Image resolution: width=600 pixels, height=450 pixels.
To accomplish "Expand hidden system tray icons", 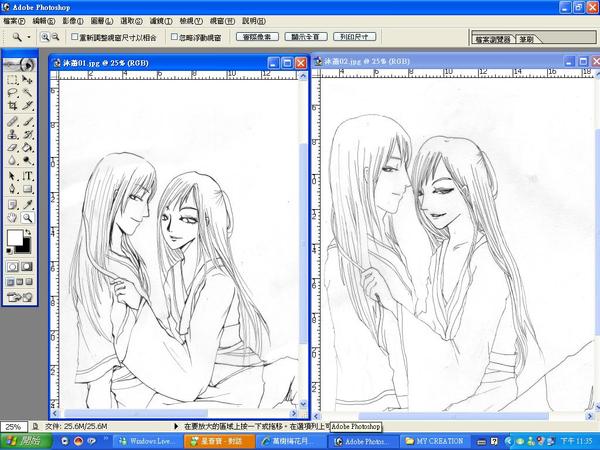I will (508, 441).
